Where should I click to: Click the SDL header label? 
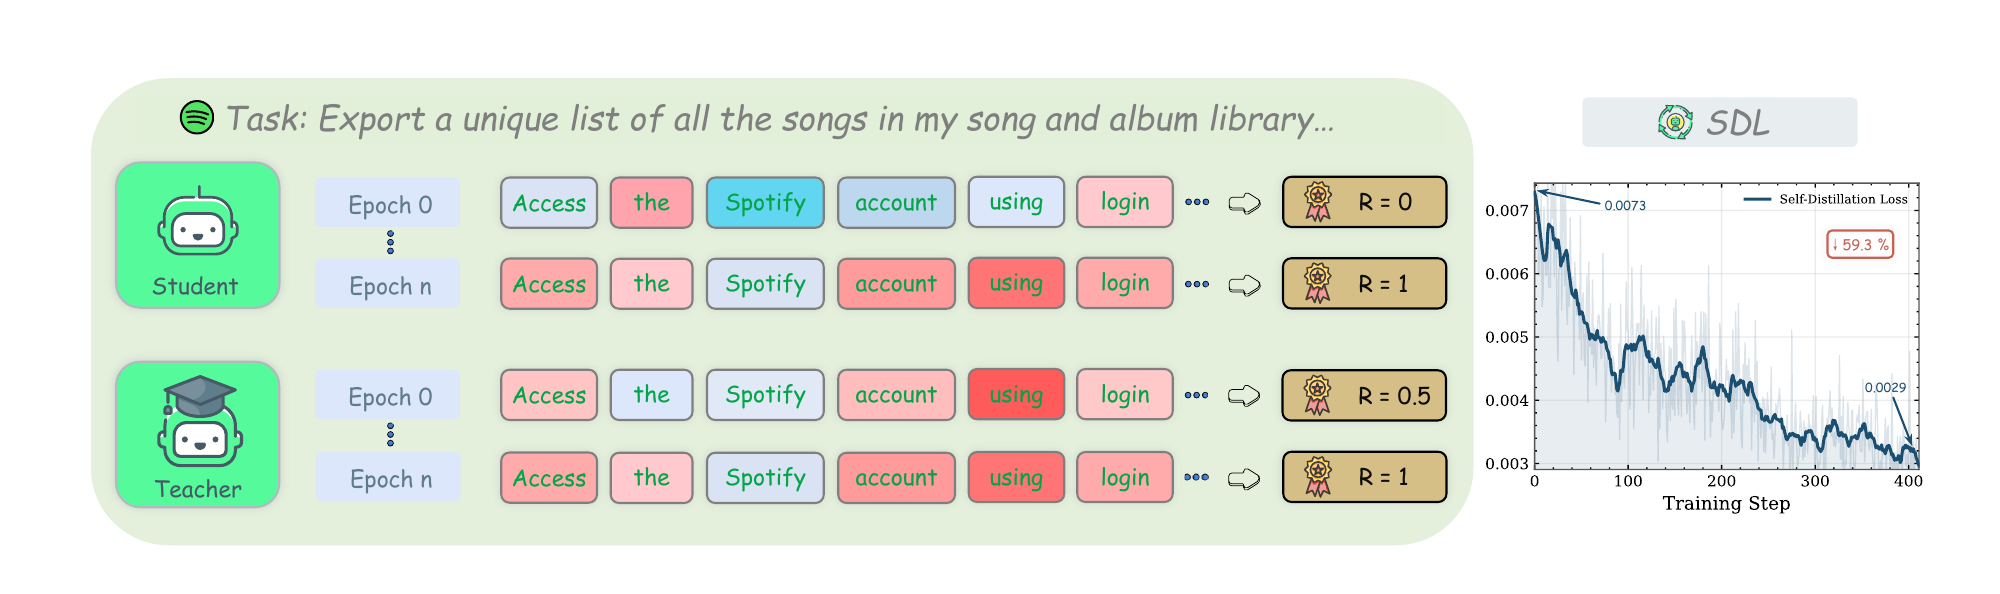click(x=1737, y=123)
